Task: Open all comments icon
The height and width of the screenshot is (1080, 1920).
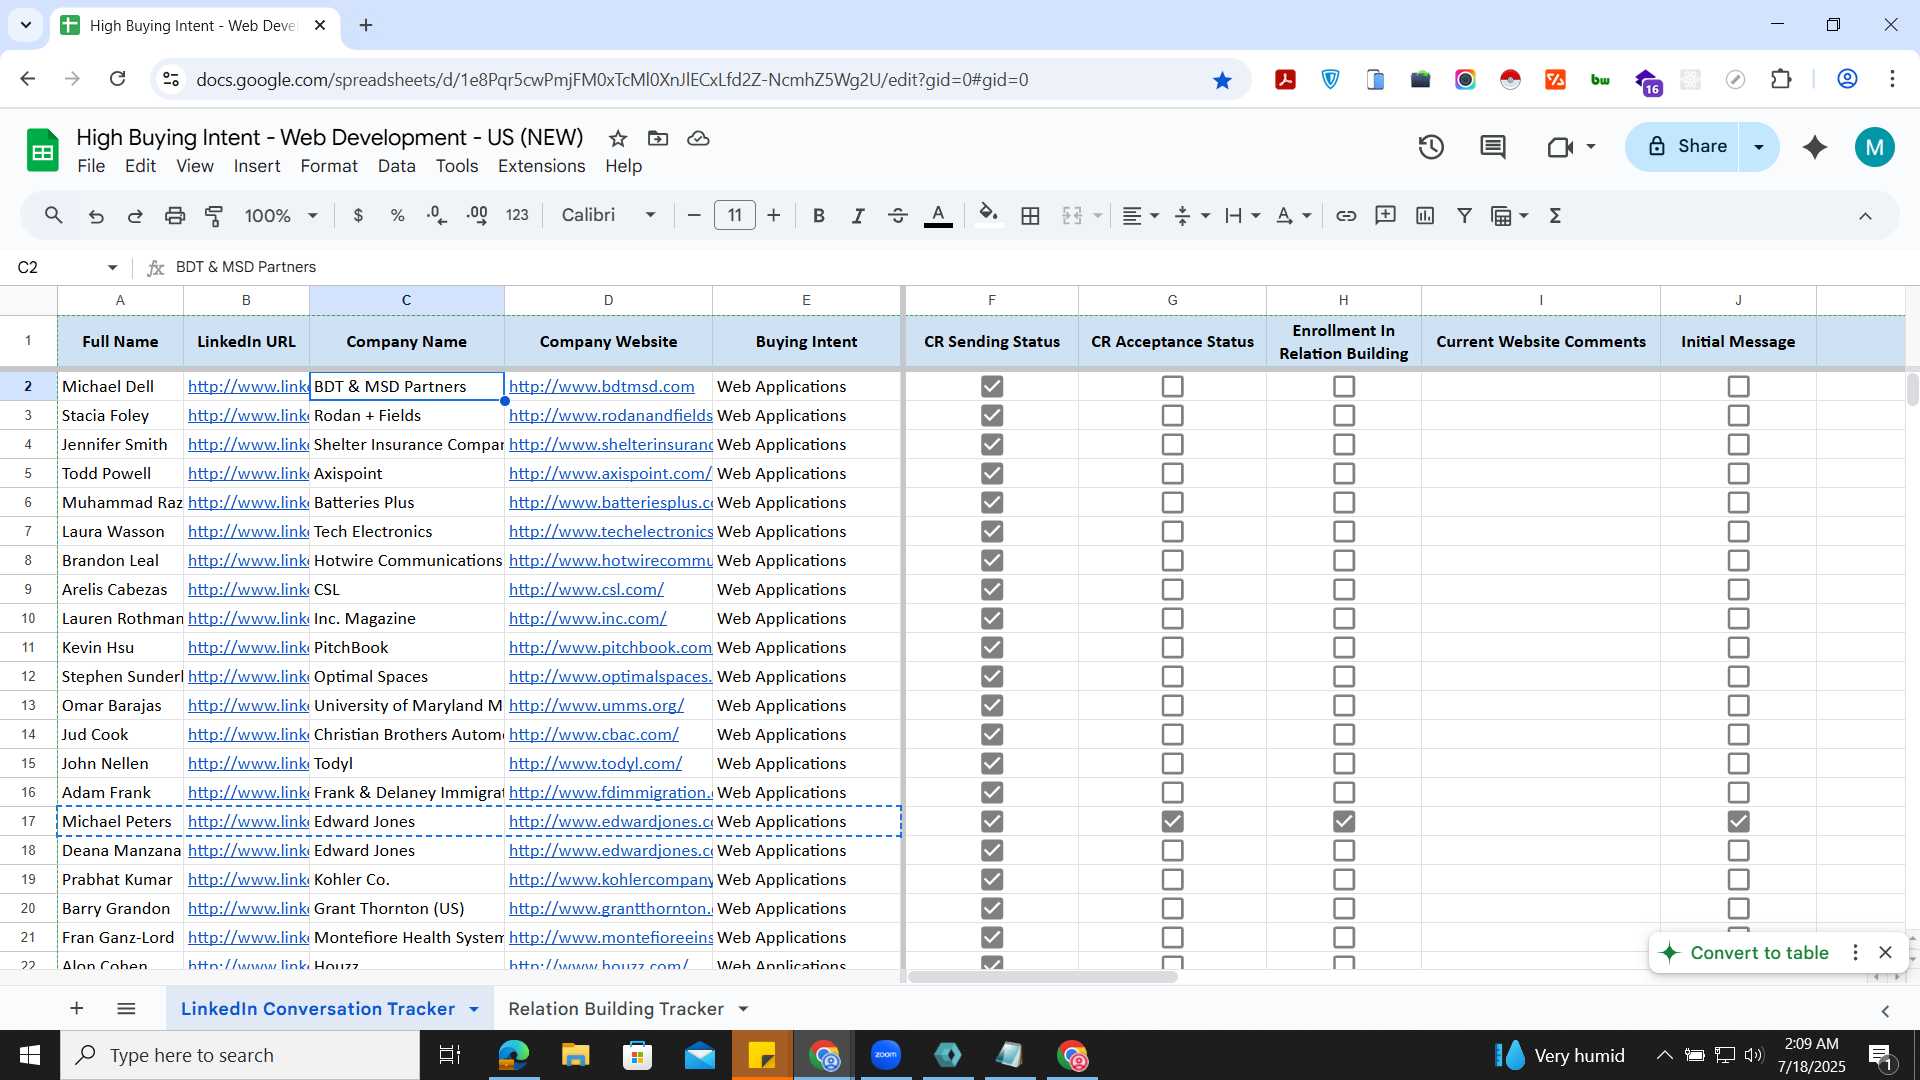Action: pos(1493,147)
